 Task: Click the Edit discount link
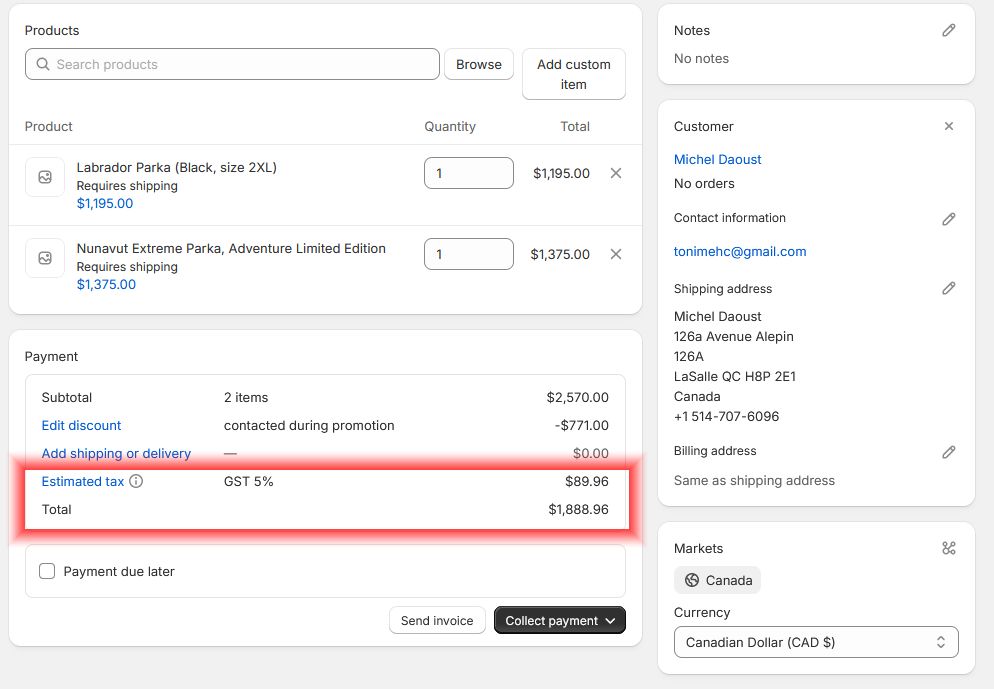coord(81,425)
